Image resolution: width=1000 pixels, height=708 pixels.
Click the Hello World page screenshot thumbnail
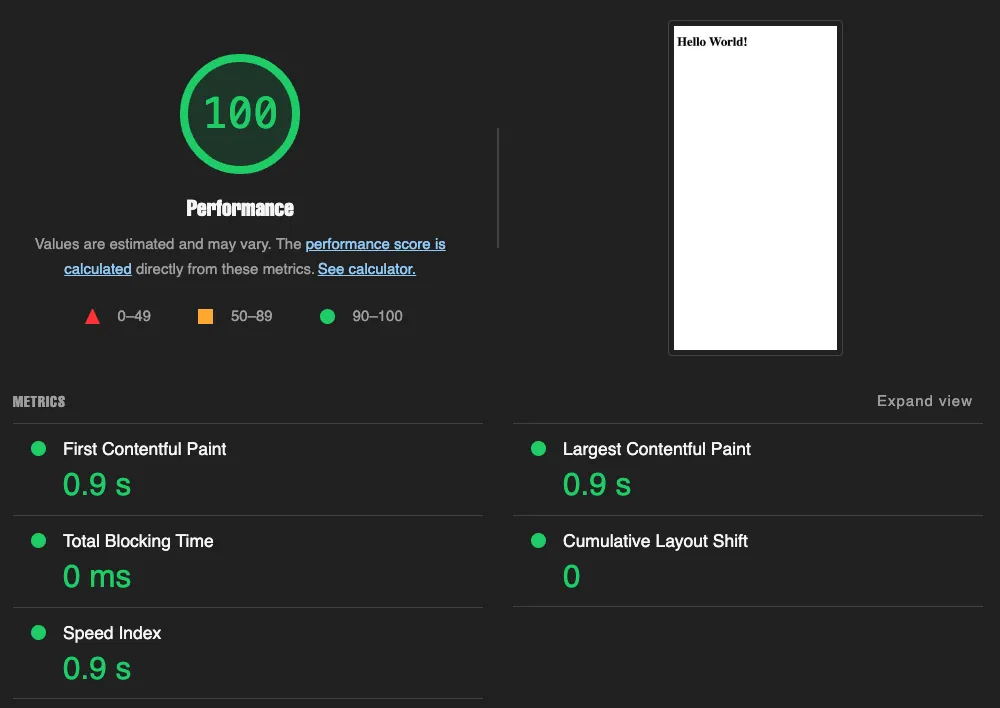coord(755,188)
